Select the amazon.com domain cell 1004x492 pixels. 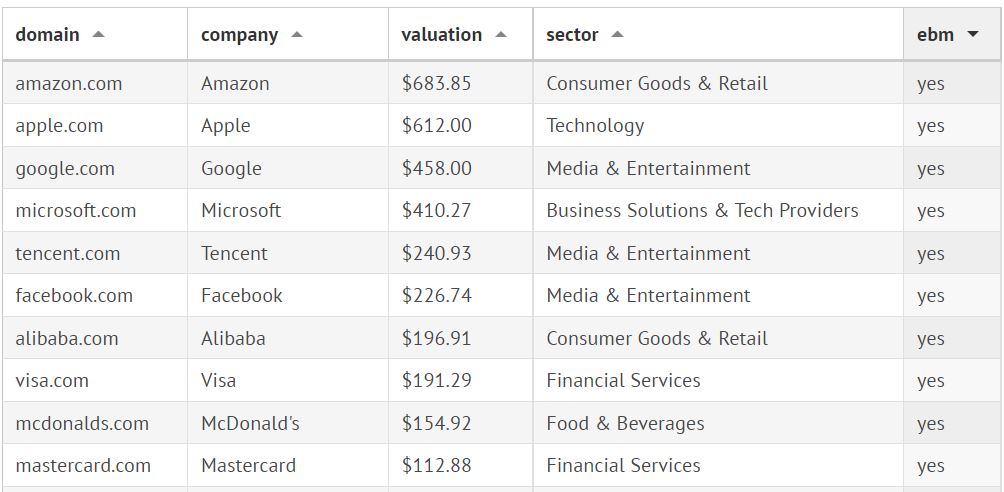pyautogui.click(x=69, y=84)
